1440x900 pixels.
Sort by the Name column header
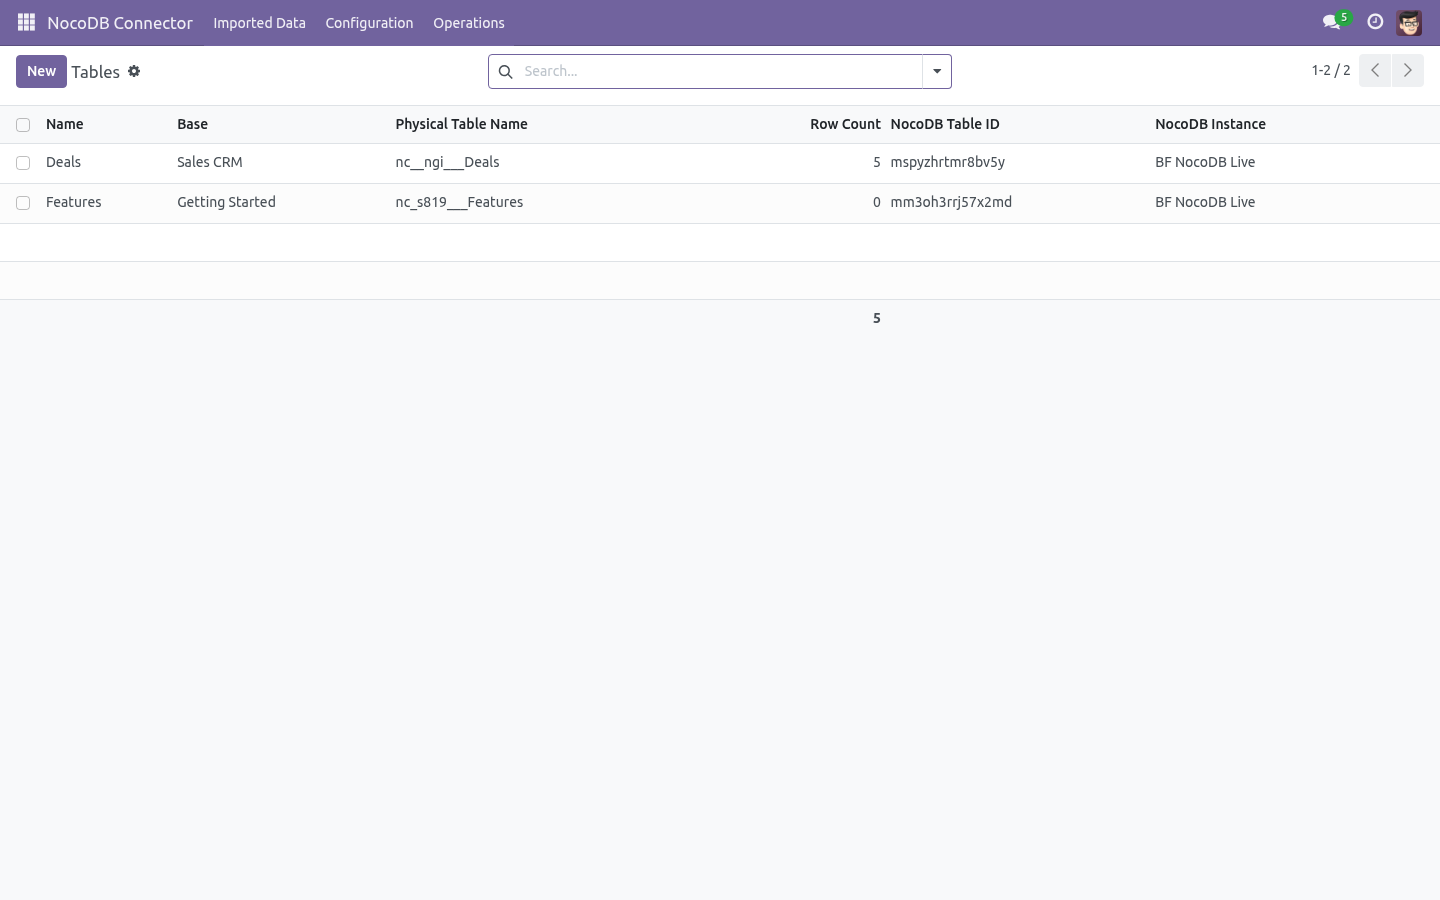click(65, 124)
